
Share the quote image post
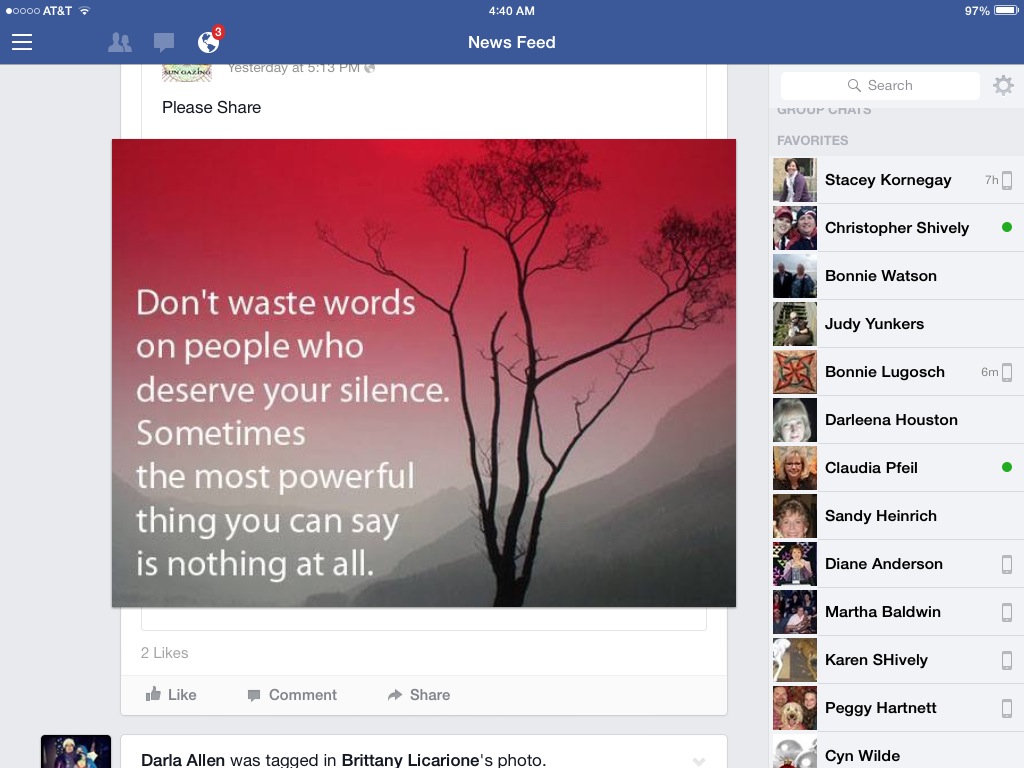(419, 695)
